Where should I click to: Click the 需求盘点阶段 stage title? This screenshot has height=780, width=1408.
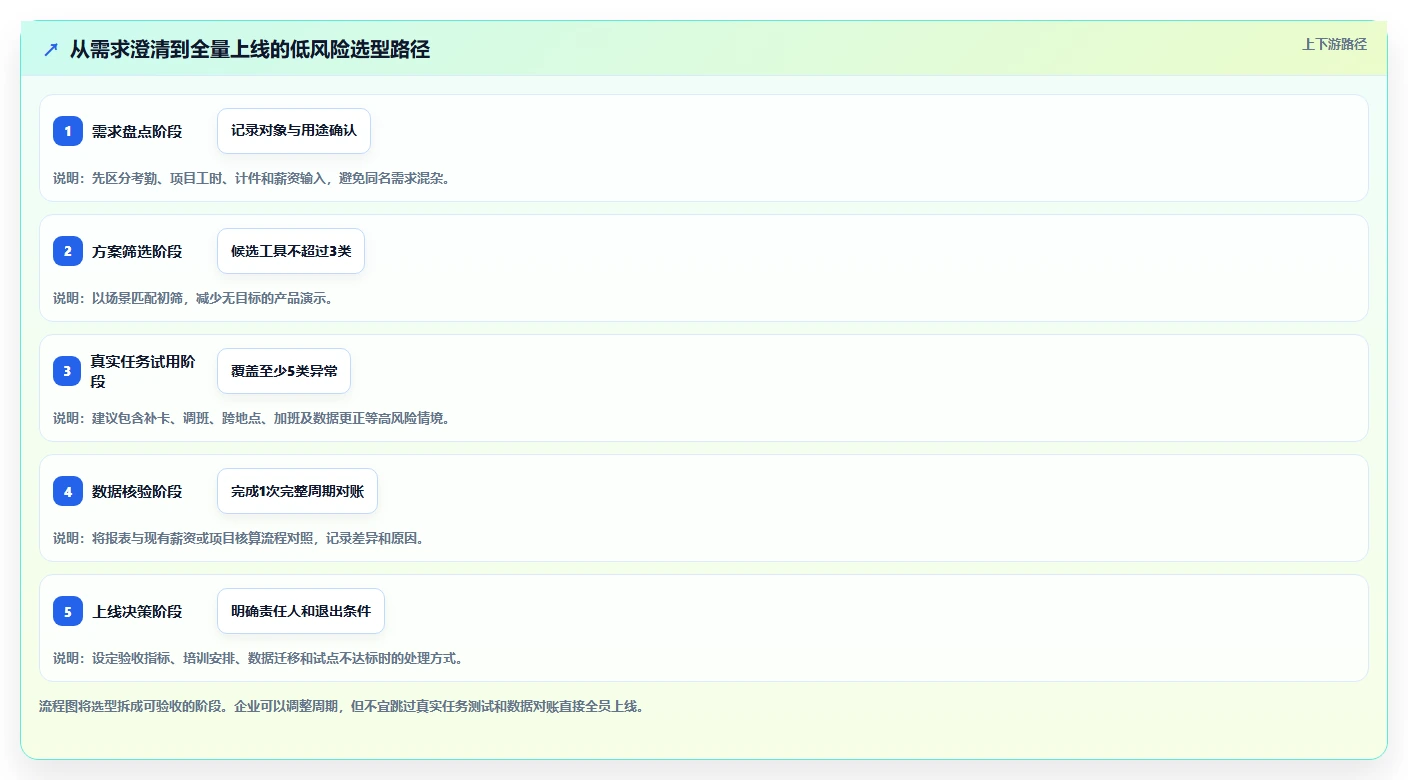tap(137, 131)
